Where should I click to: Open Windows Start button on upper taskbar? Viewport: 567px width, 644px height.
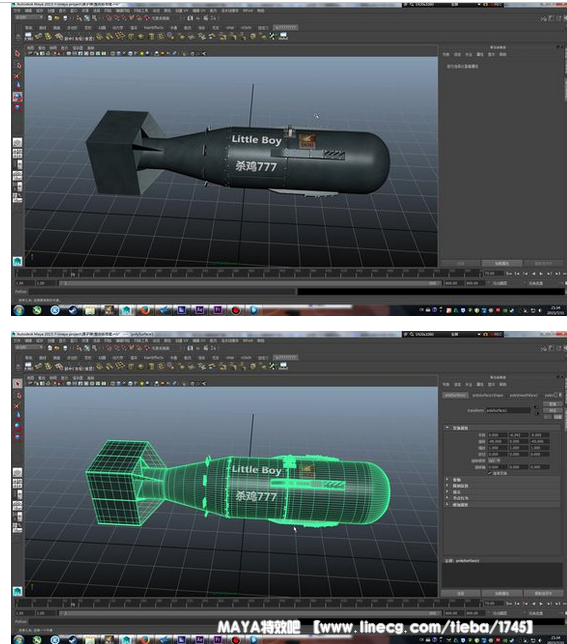coord(18,310)
